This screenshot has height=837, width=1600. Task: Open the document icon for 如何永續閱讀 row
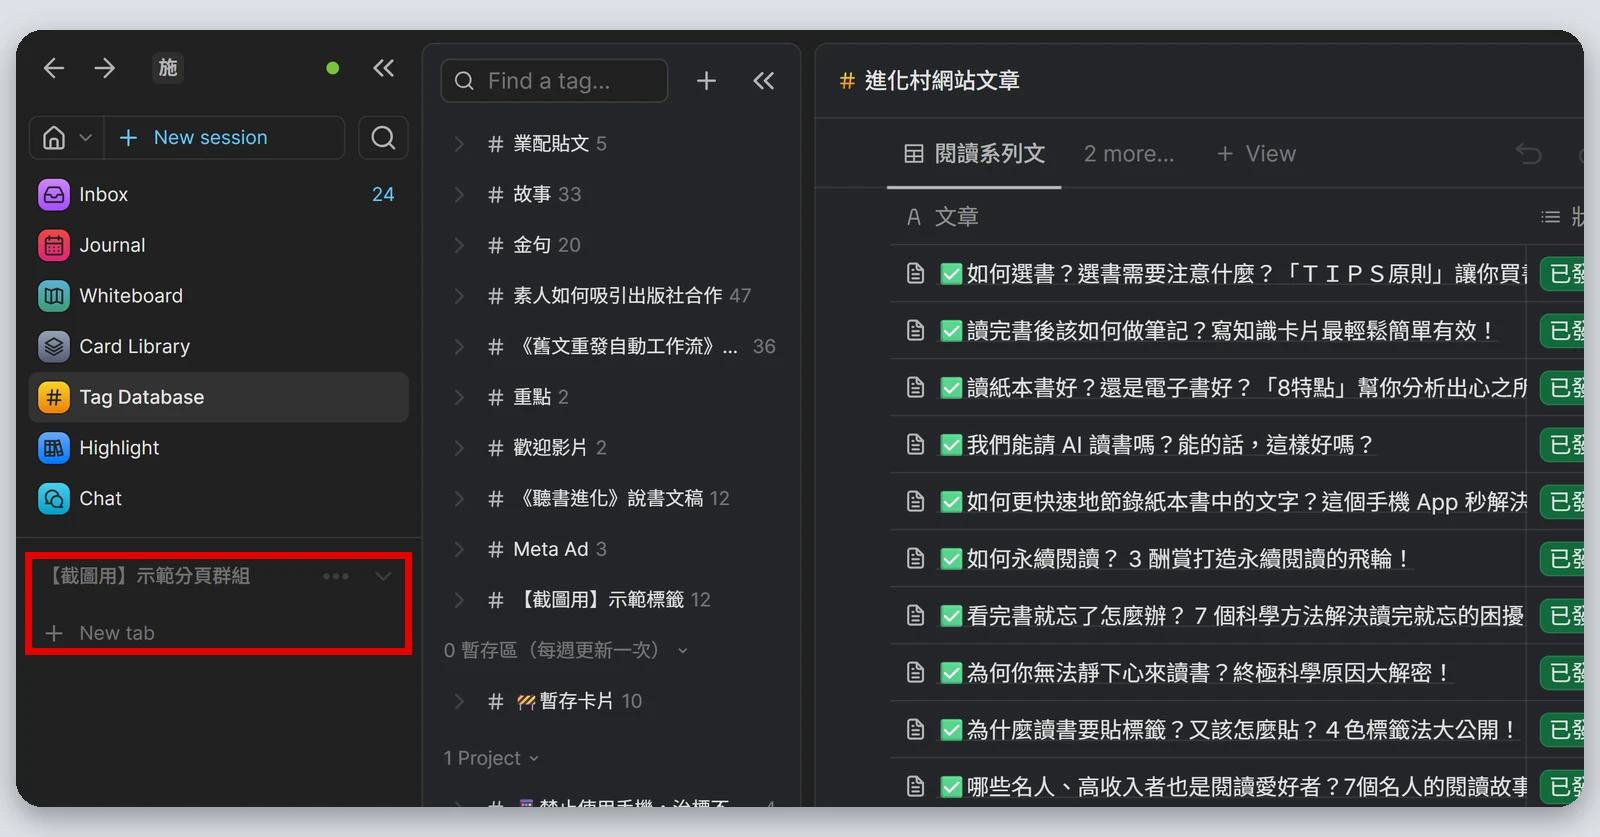click(x=915, y=559)
